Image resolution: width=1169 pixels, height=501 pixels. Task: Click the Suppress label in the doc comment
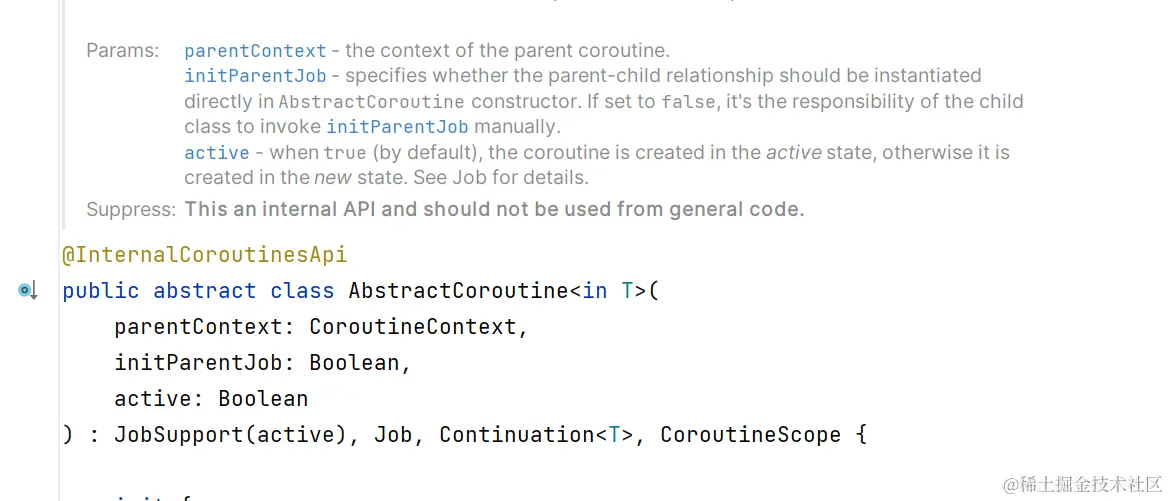131,209
